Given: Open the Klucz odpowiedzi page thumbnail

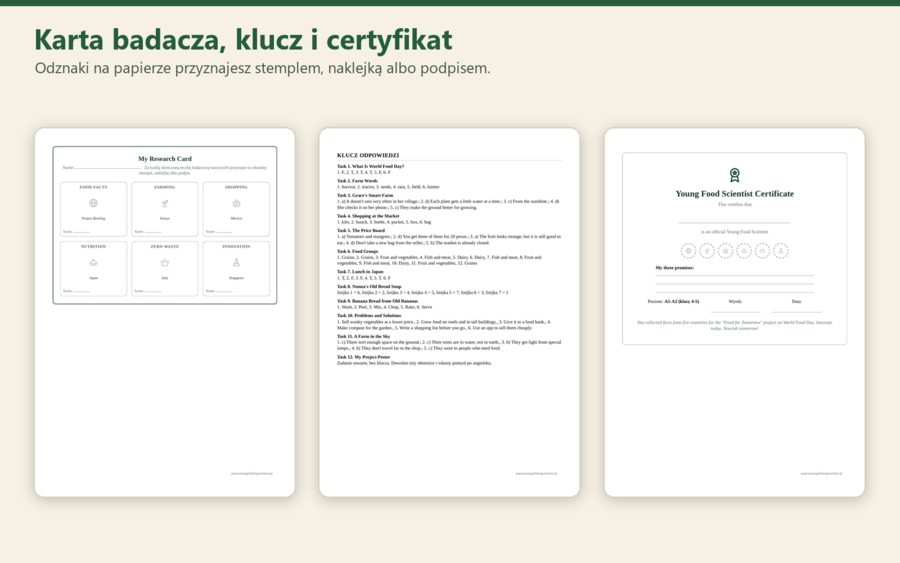Looking at the screenshot, I should point(449,312).
